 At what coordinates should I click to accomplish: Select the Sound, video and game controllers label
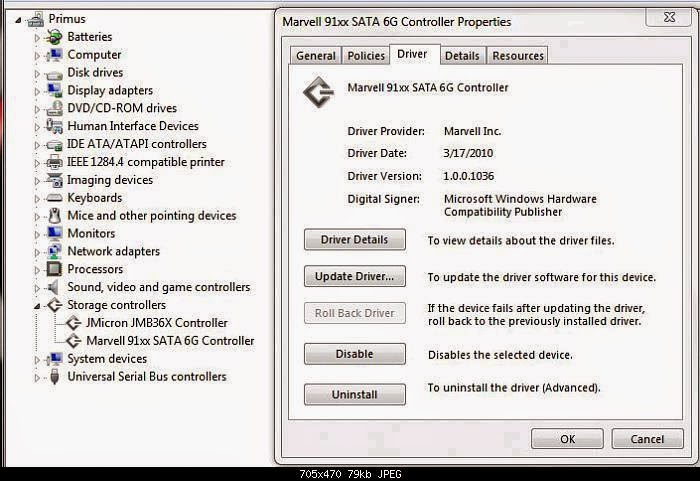(x=158, y=287)
